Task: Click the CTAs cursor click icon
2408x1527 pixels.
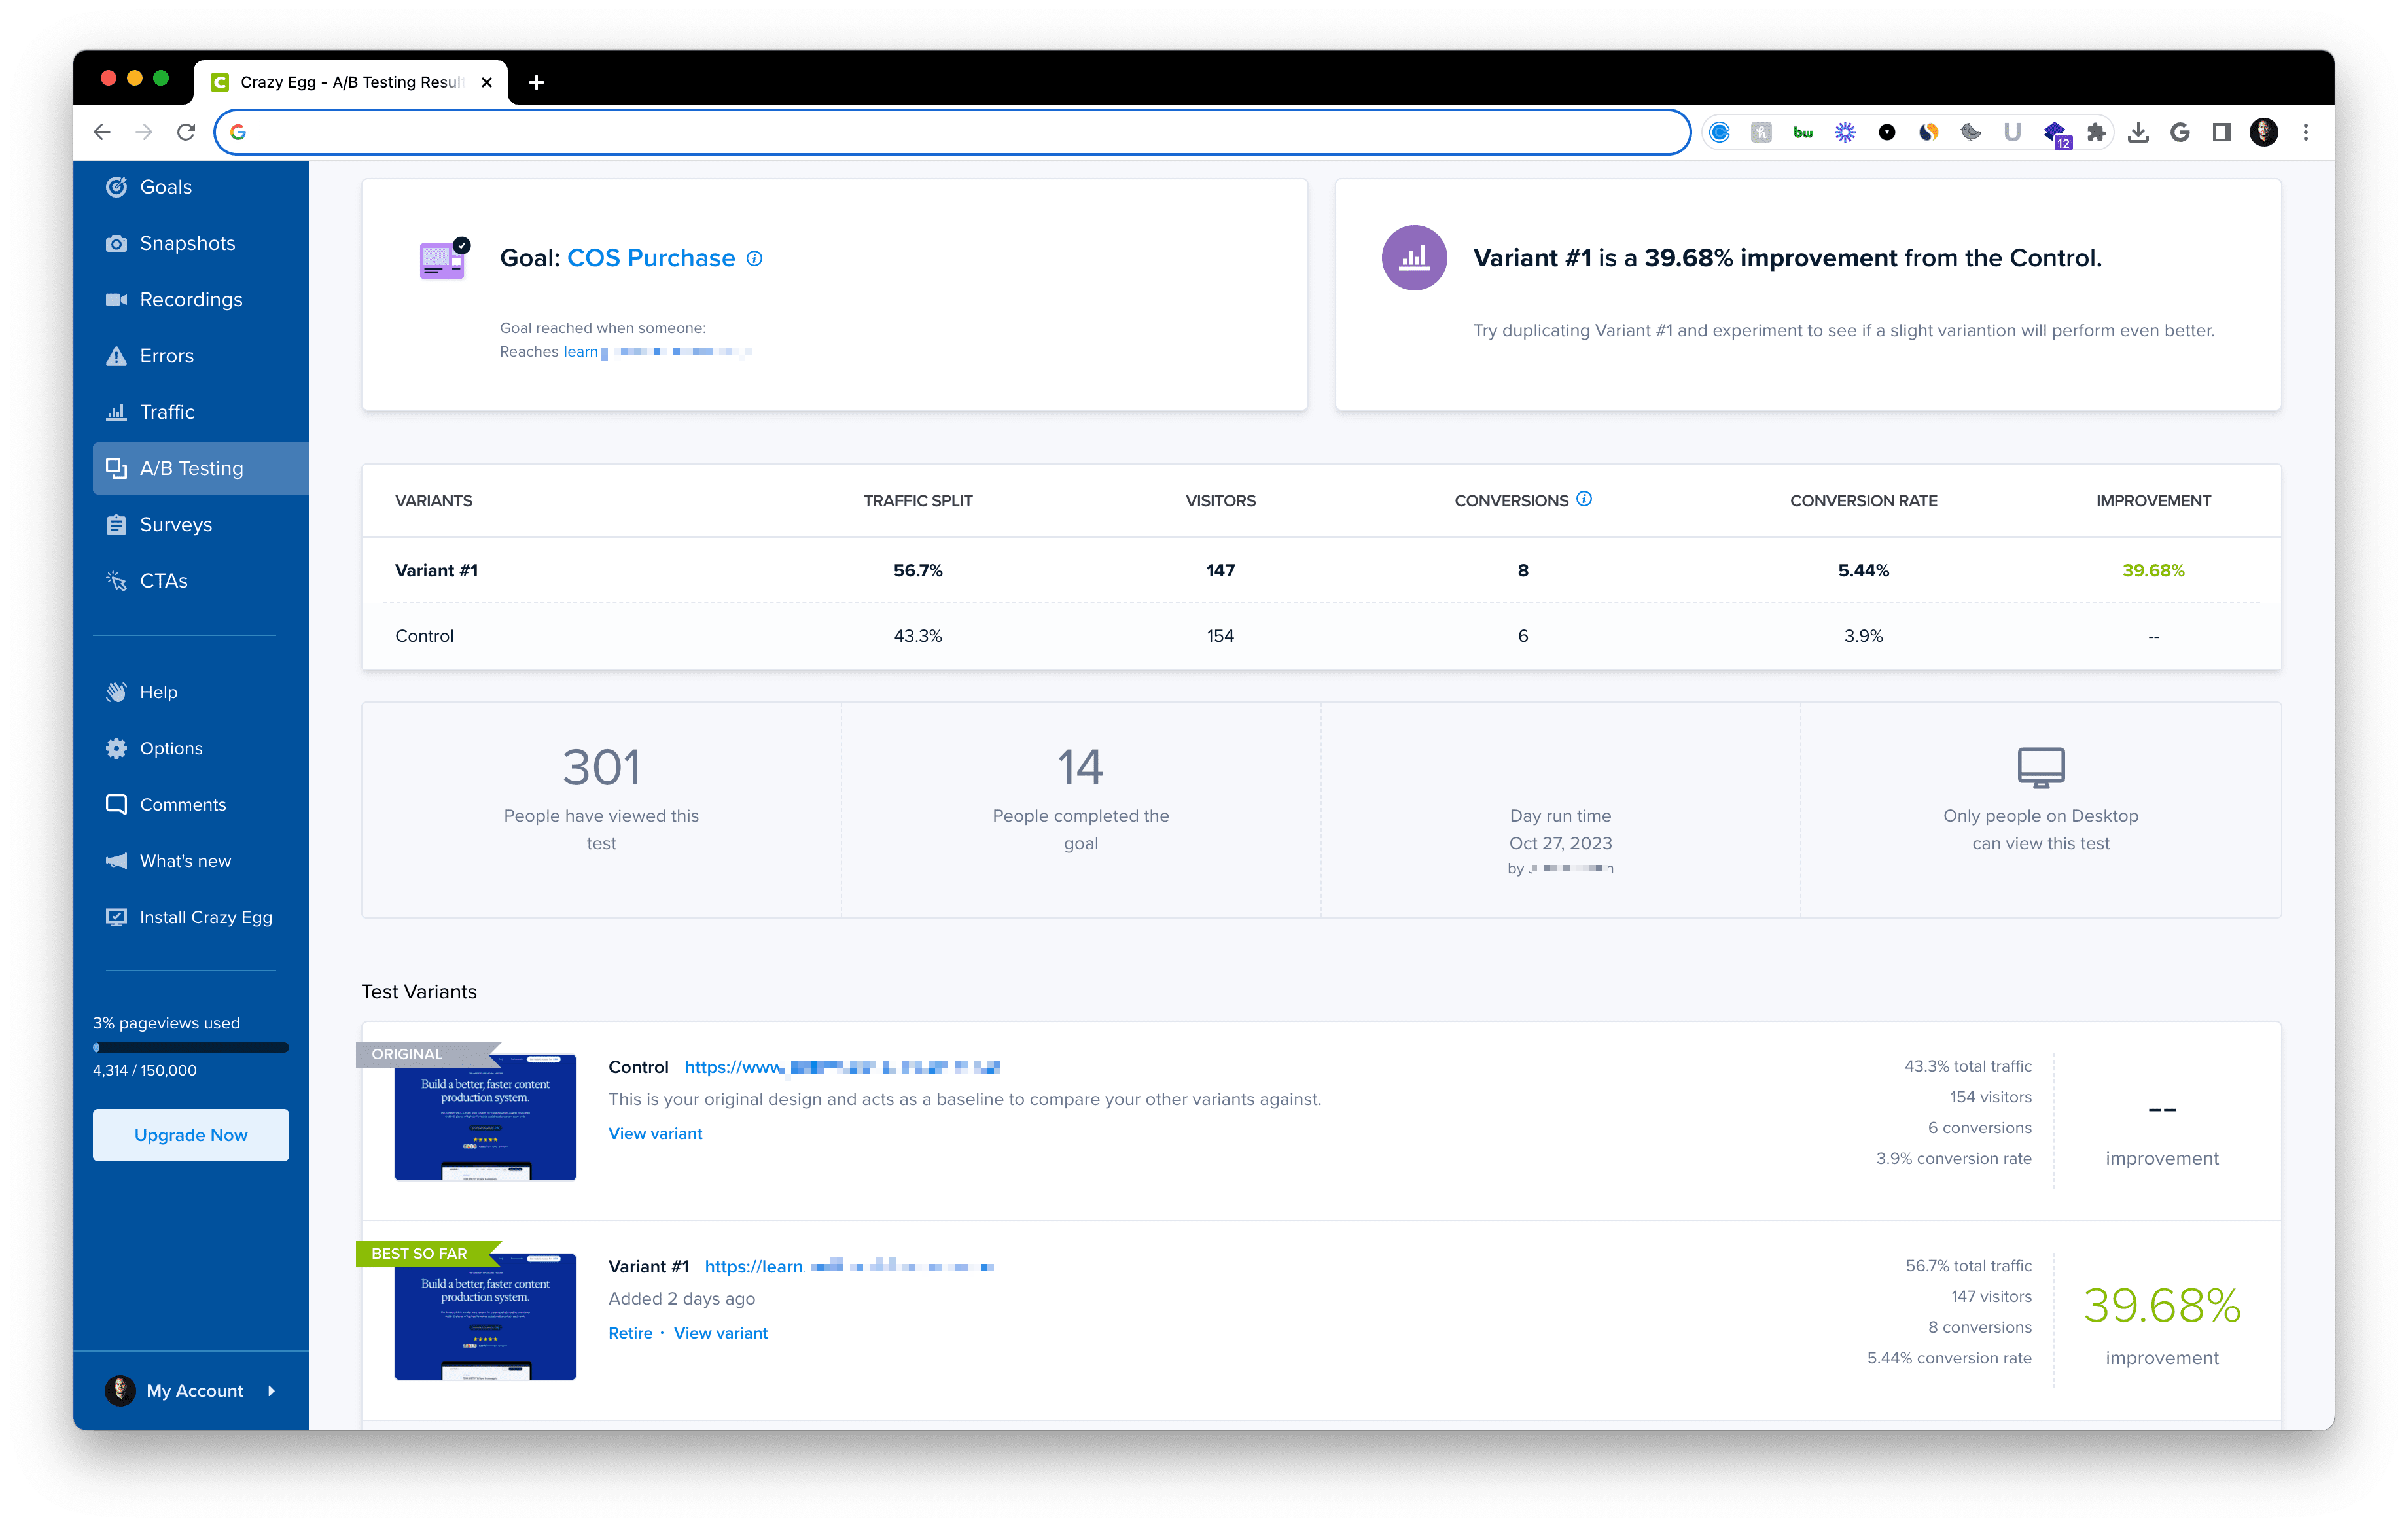Action: (116, 581)
